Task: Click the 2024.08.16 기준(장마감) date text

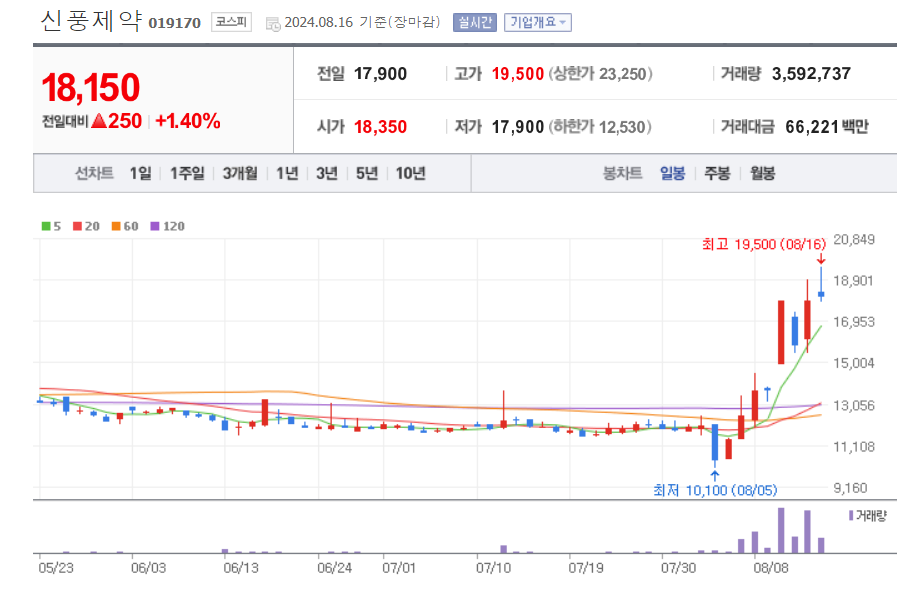Action: tap(362, 22)
